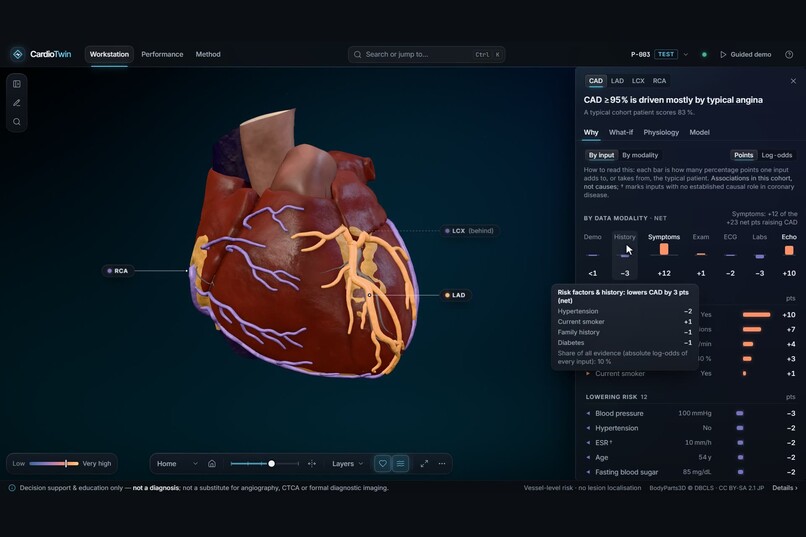Select the Exam modality column
Viewport: 806px width, 537px height.
[701, 255]
